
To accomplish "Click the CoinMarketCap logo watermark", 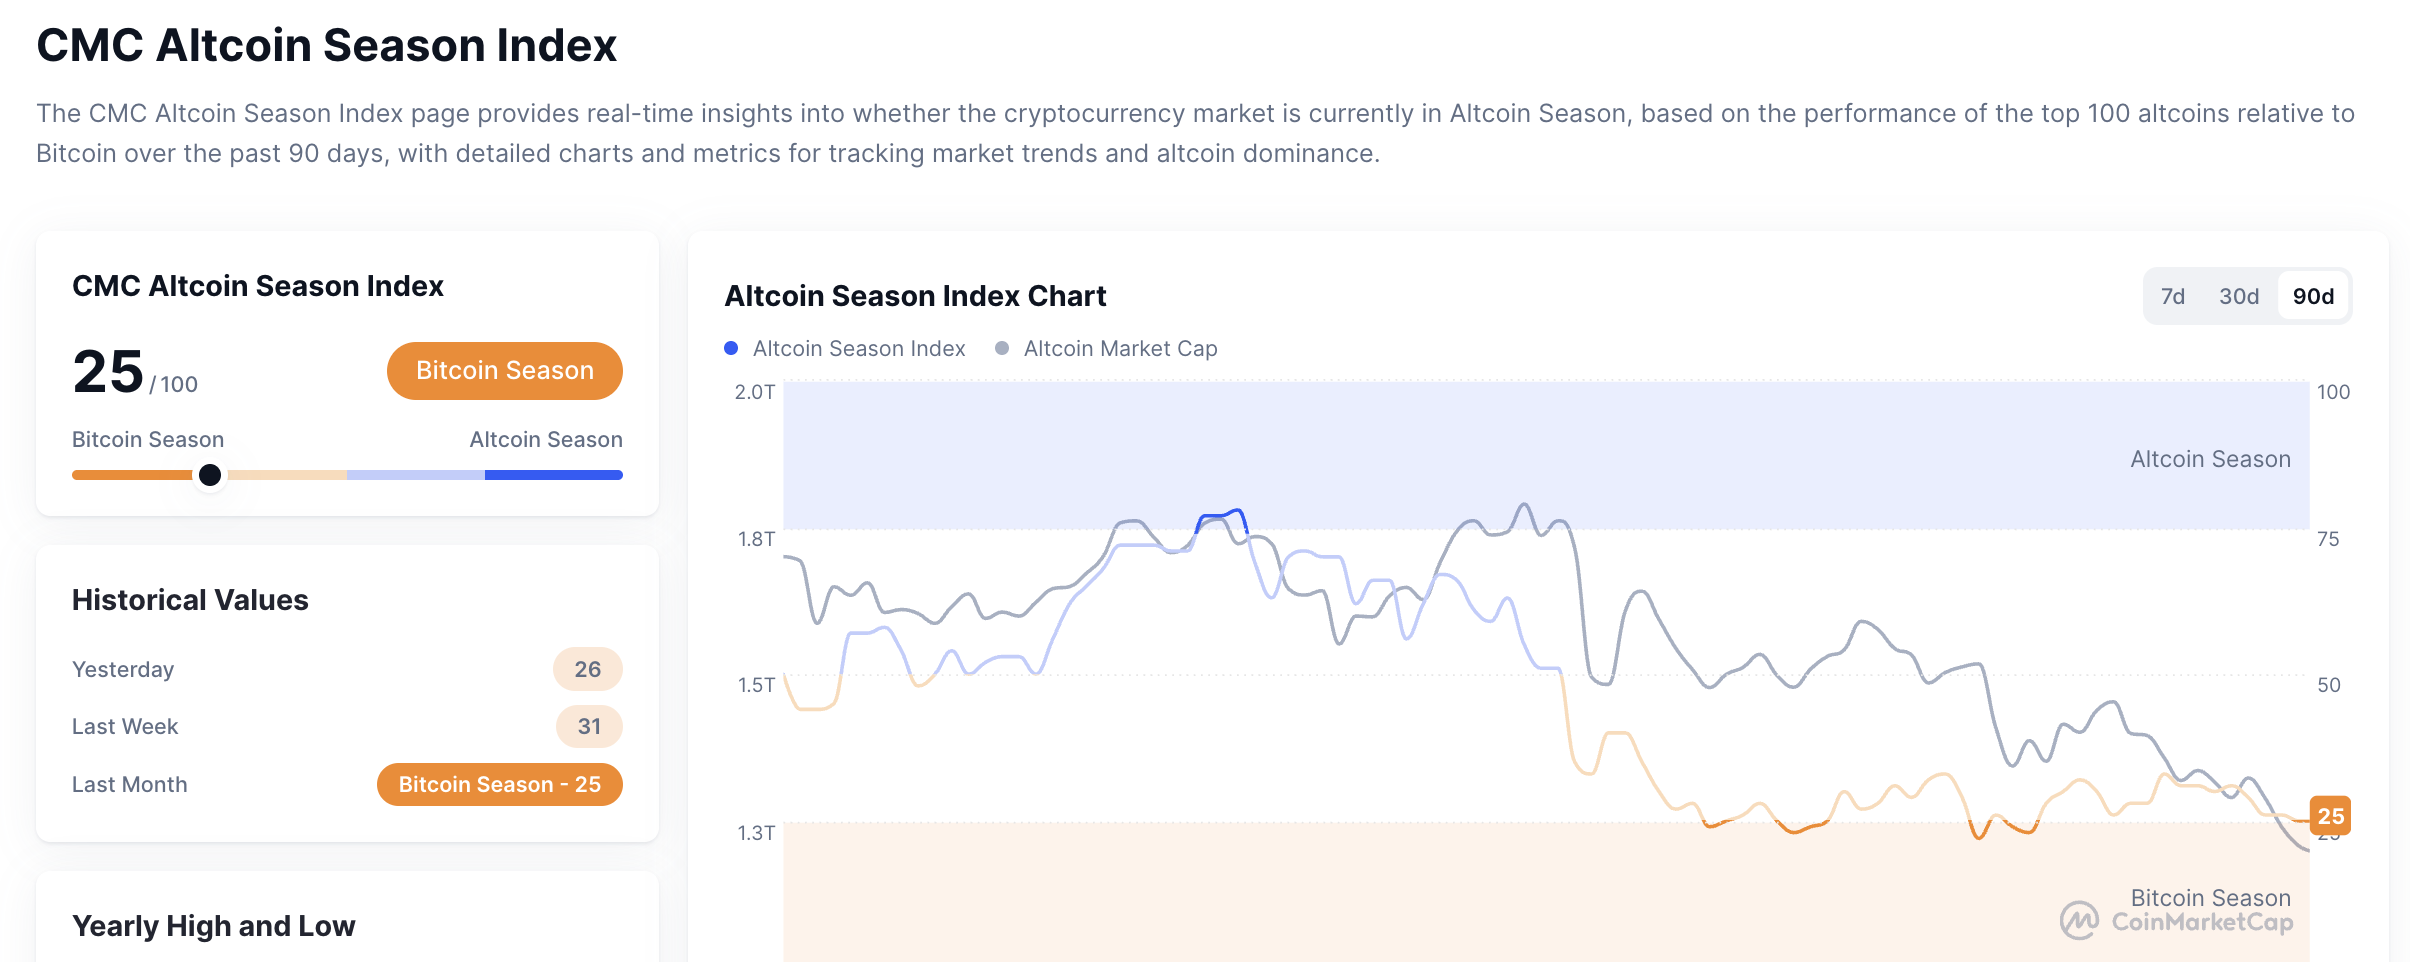I will (x=2185, y=920).
